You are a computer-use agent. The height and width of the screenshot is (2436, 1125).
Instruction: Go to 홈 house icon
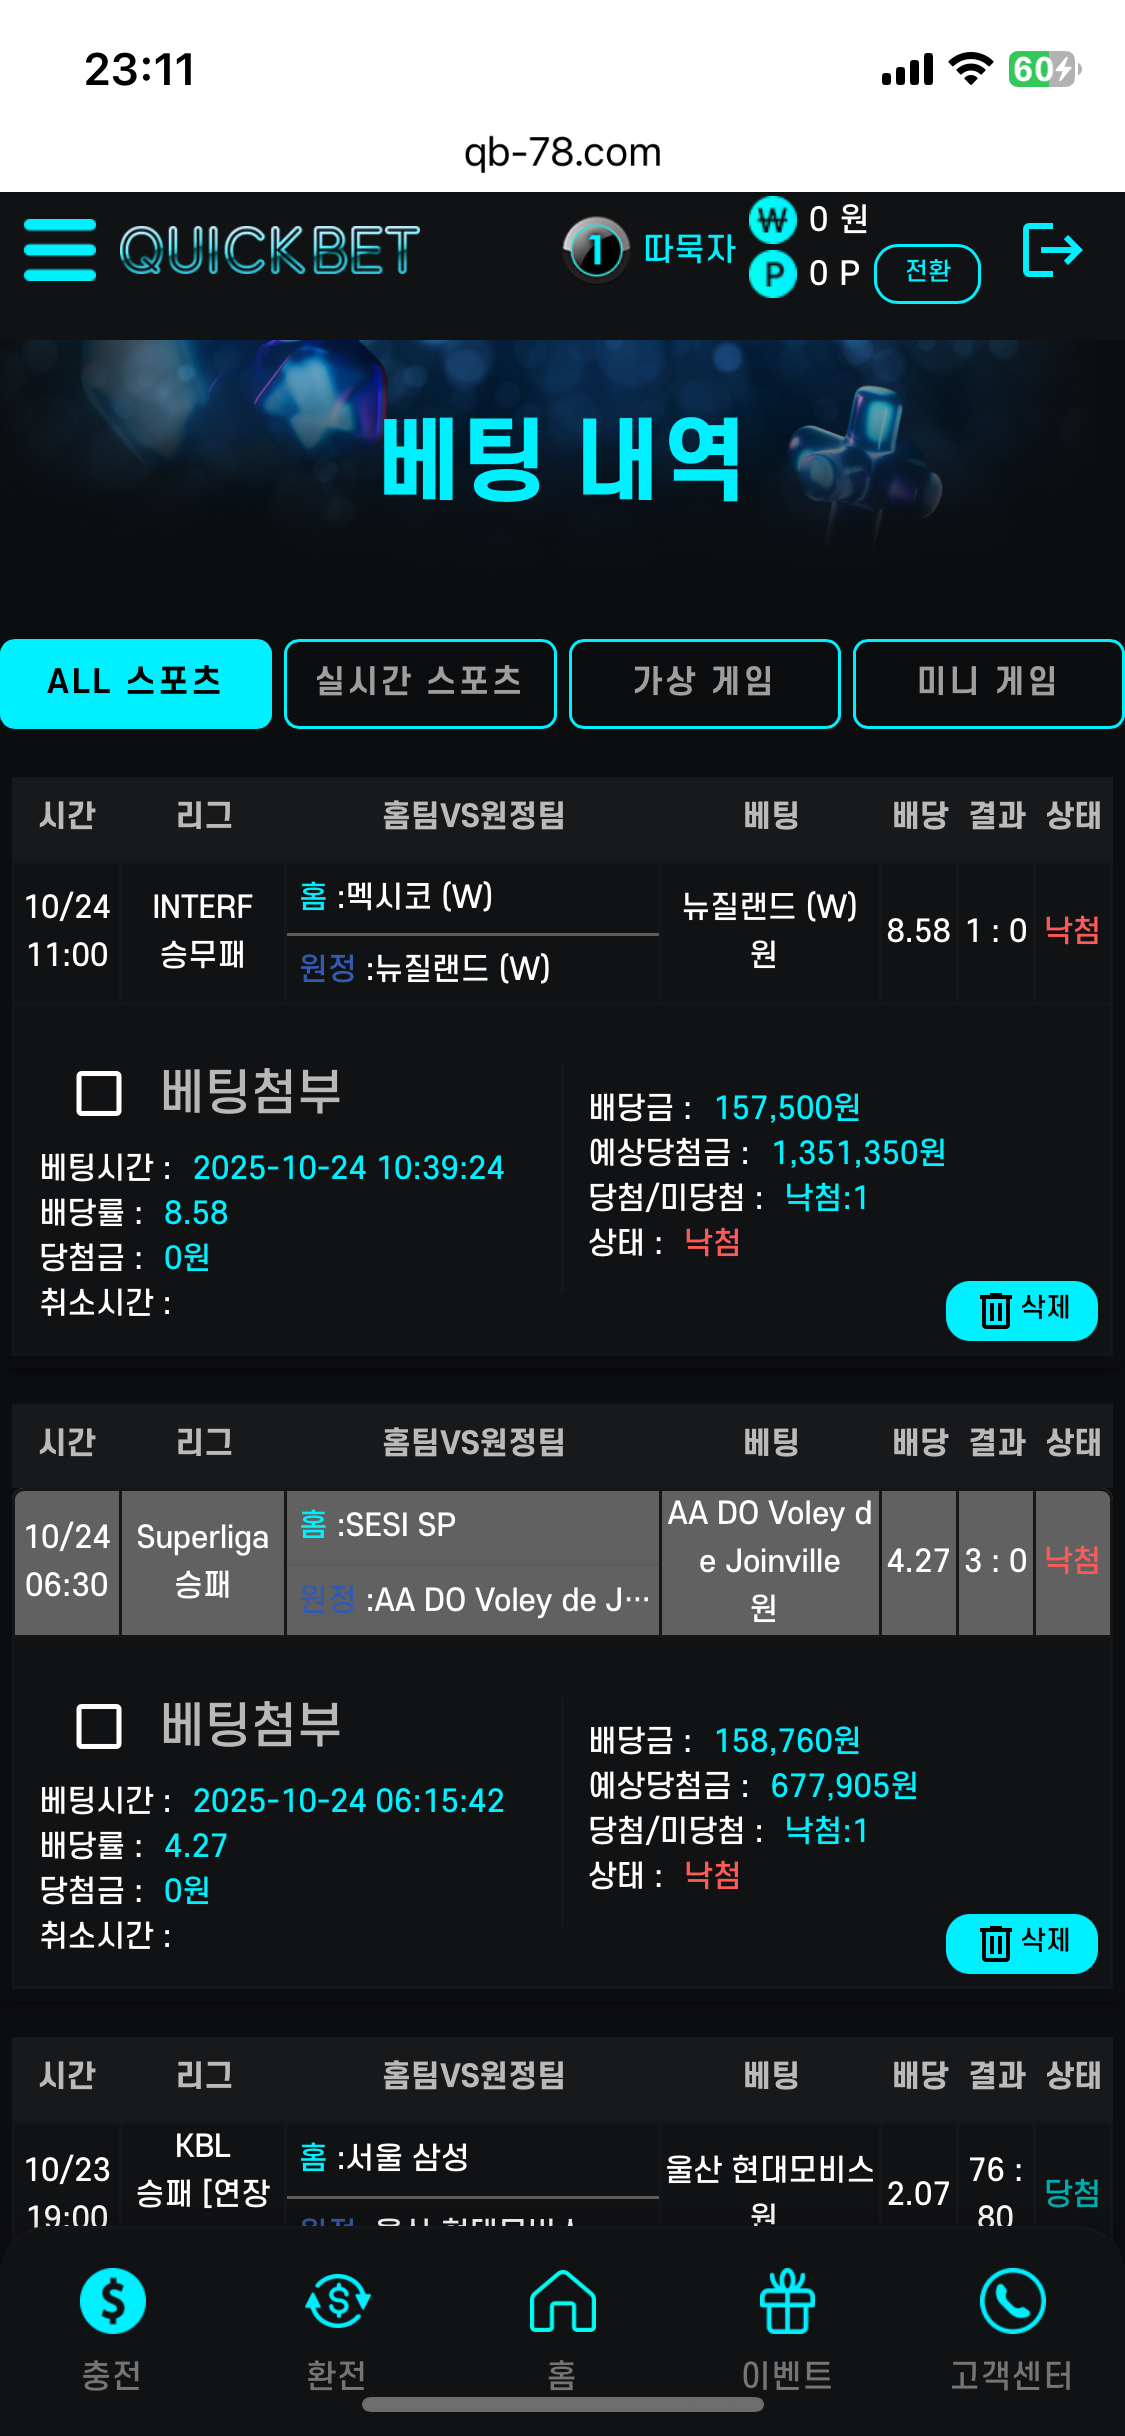[562, 2302]
